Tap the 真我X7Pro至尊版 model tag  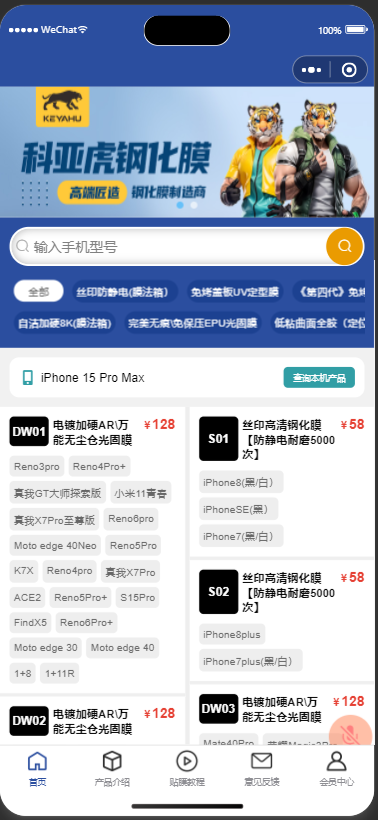[54, 520]
